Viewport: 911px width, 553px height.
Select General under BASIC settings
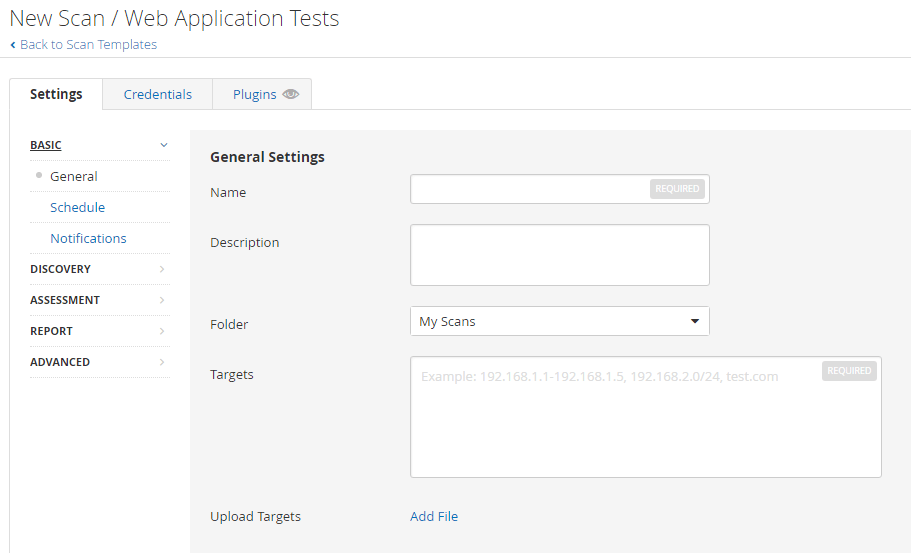74,176
